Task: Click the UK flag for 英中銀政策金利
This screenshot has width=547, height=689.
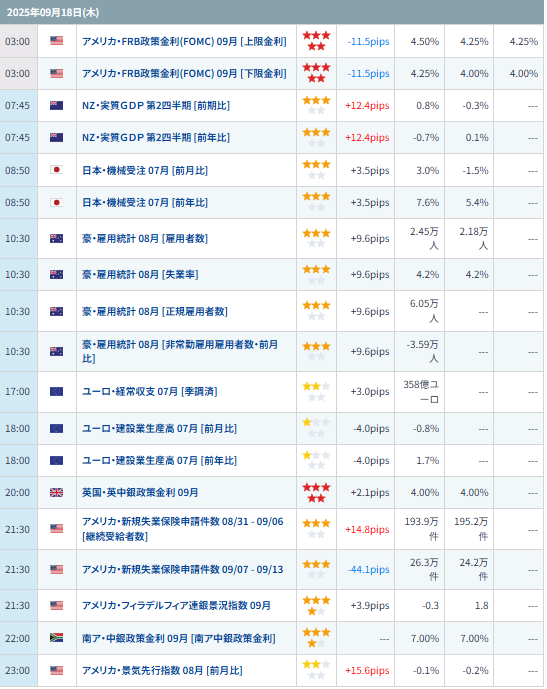Action: tap(56, 493)
